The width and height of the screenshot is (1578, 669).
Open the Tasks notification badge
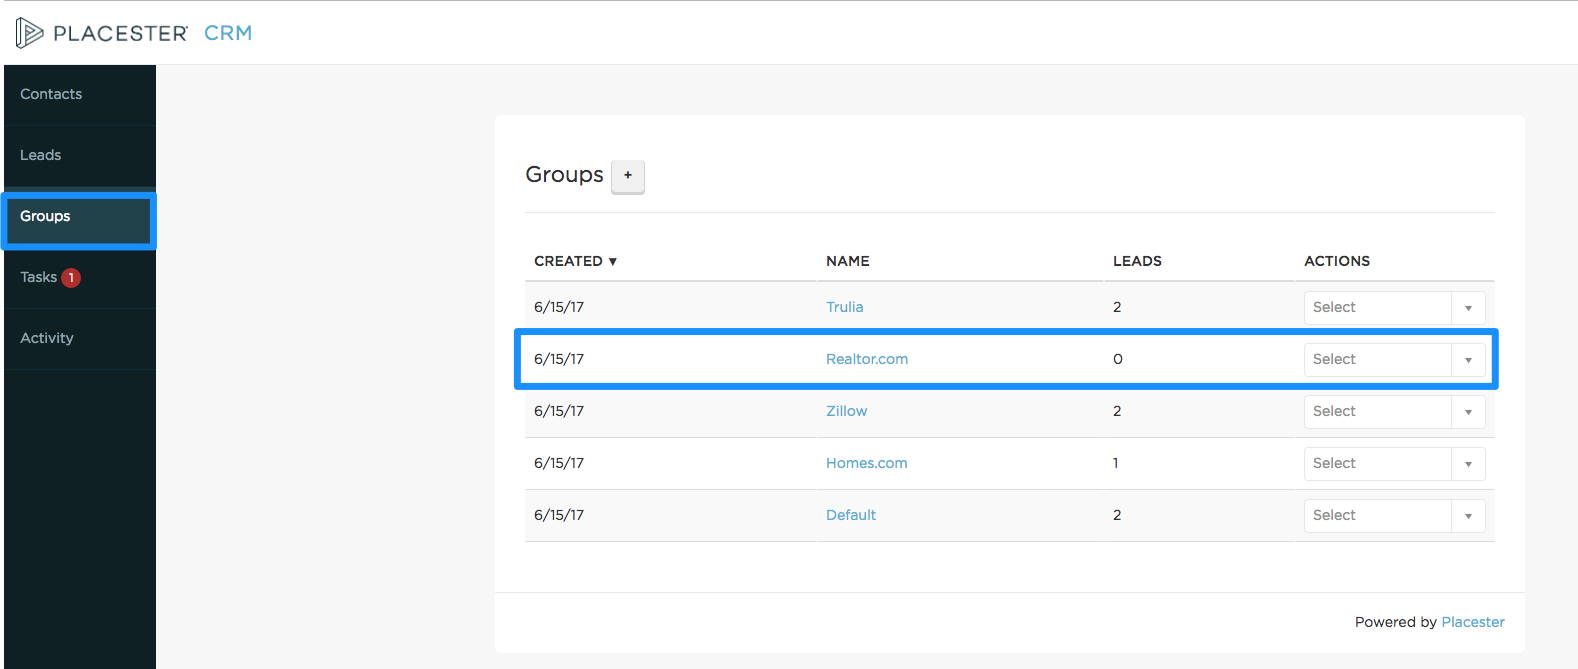(71, 278)
